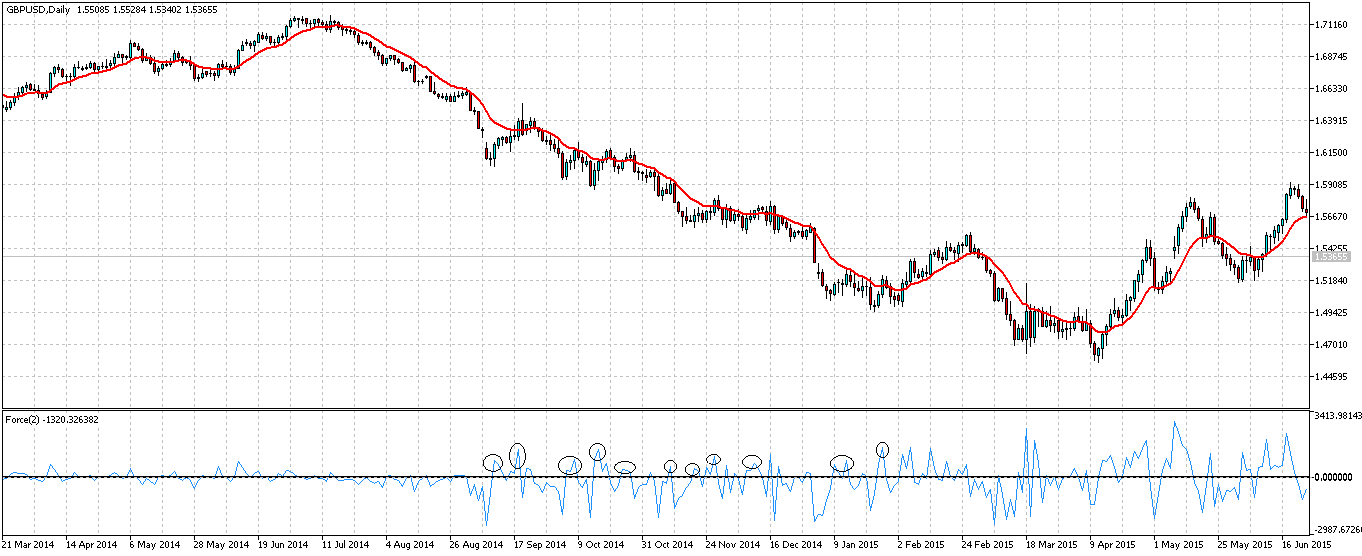The width and height of the screenshot is (1362, 556).
Task: Click the 21 Mar 2014 date label
Action: pyautogui.click(x=28, y=545)
